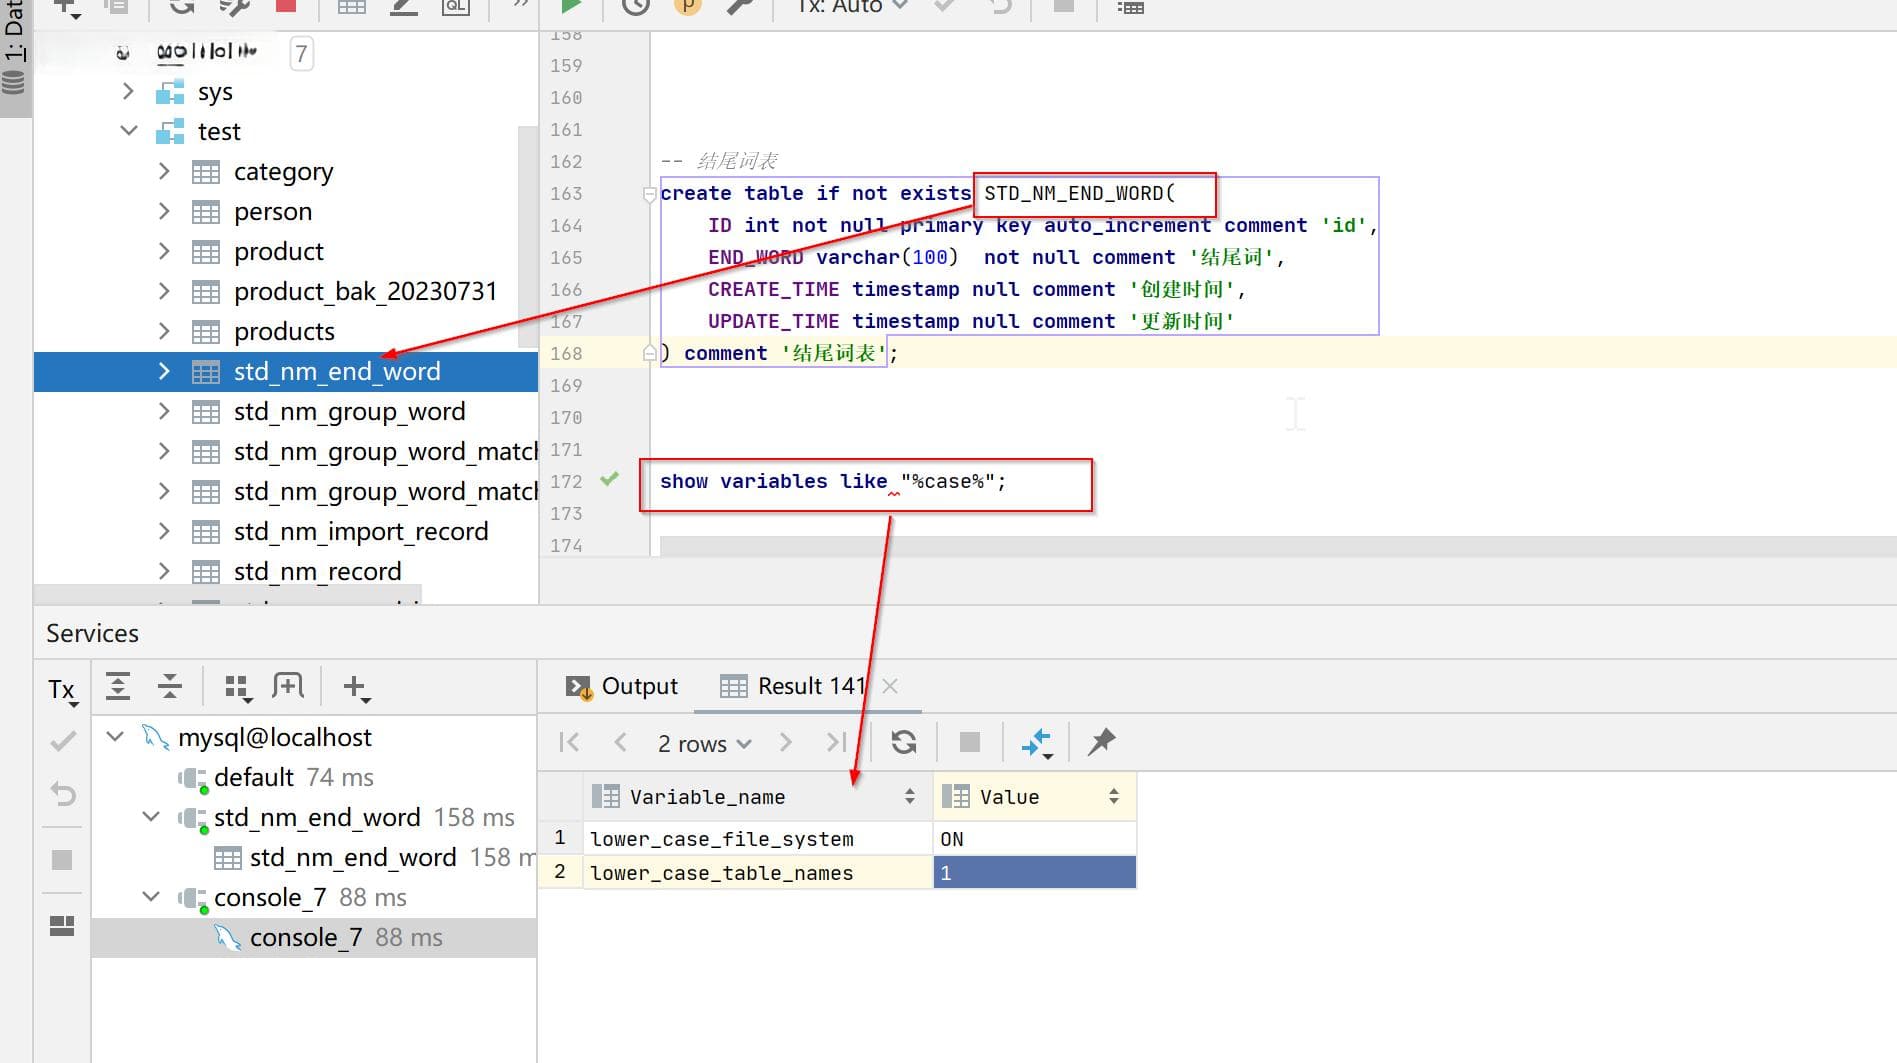This screenshot has height=1063, width=1897.
Task: Expand the selected std_nm_end_word table node
Action: tap(164, 371)
